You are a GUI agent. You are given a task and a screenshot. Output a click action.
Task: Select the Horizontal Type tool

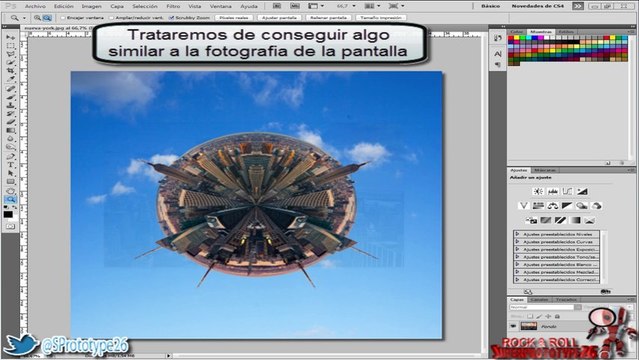coord(11,165)
